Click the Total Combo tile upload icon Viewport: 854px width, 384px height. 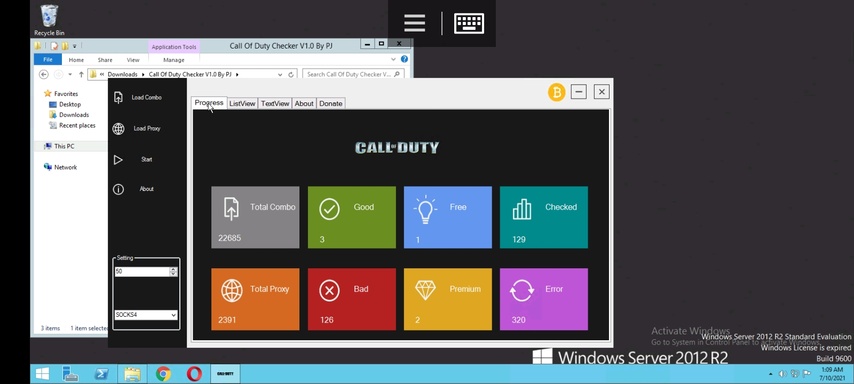point(231,209)
